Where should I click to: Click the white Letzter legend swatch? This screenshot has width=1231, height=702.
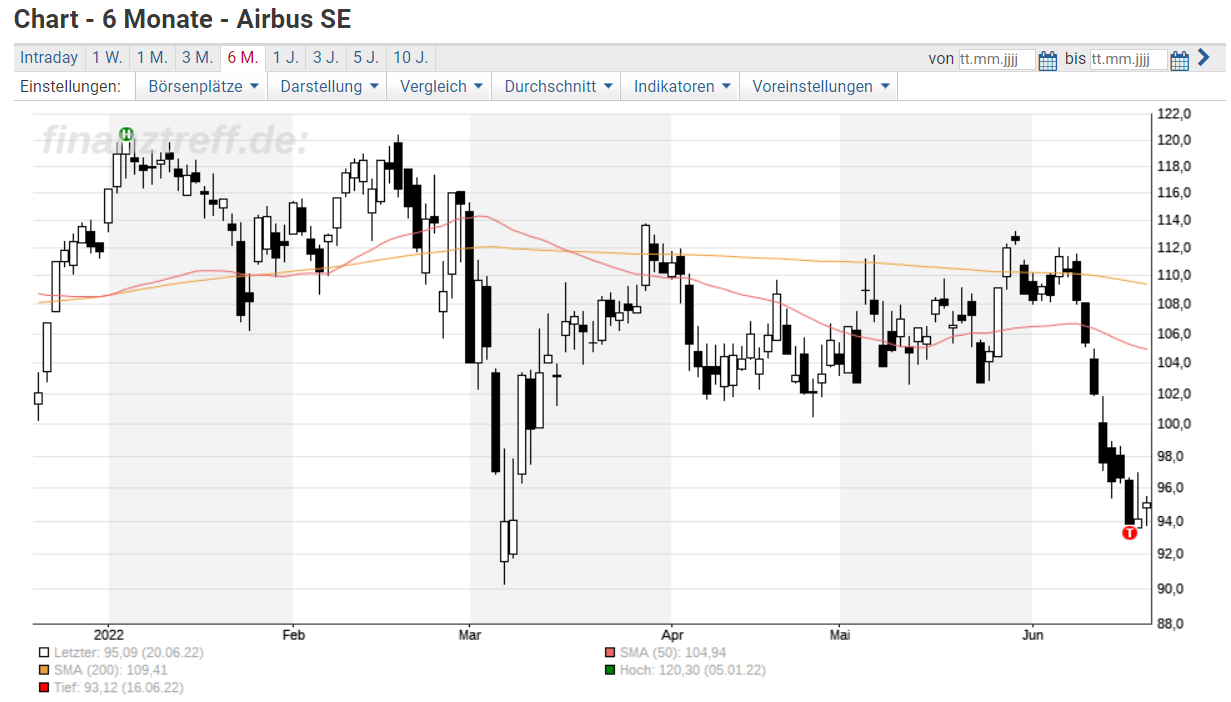(44, 653)
